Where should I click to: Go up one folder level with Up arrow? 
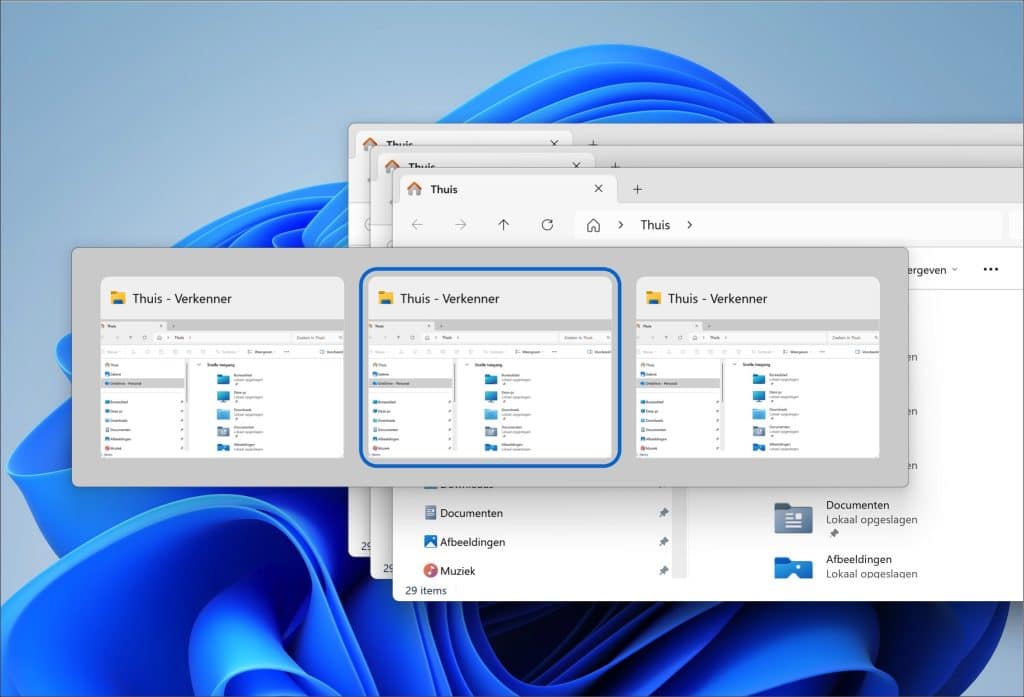click(504, 225)
